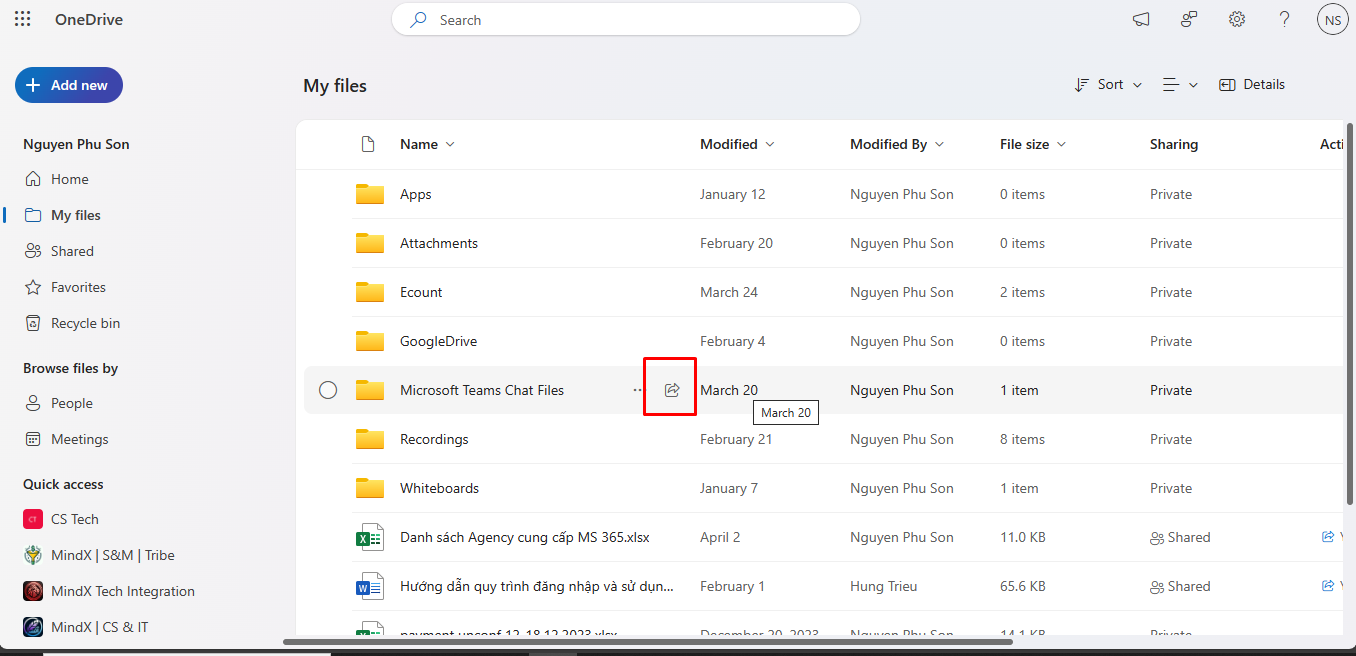Open the Danh sách Agency cung cấp MS 365.xlsx file

pyautogui.click(x=524, y=537)
